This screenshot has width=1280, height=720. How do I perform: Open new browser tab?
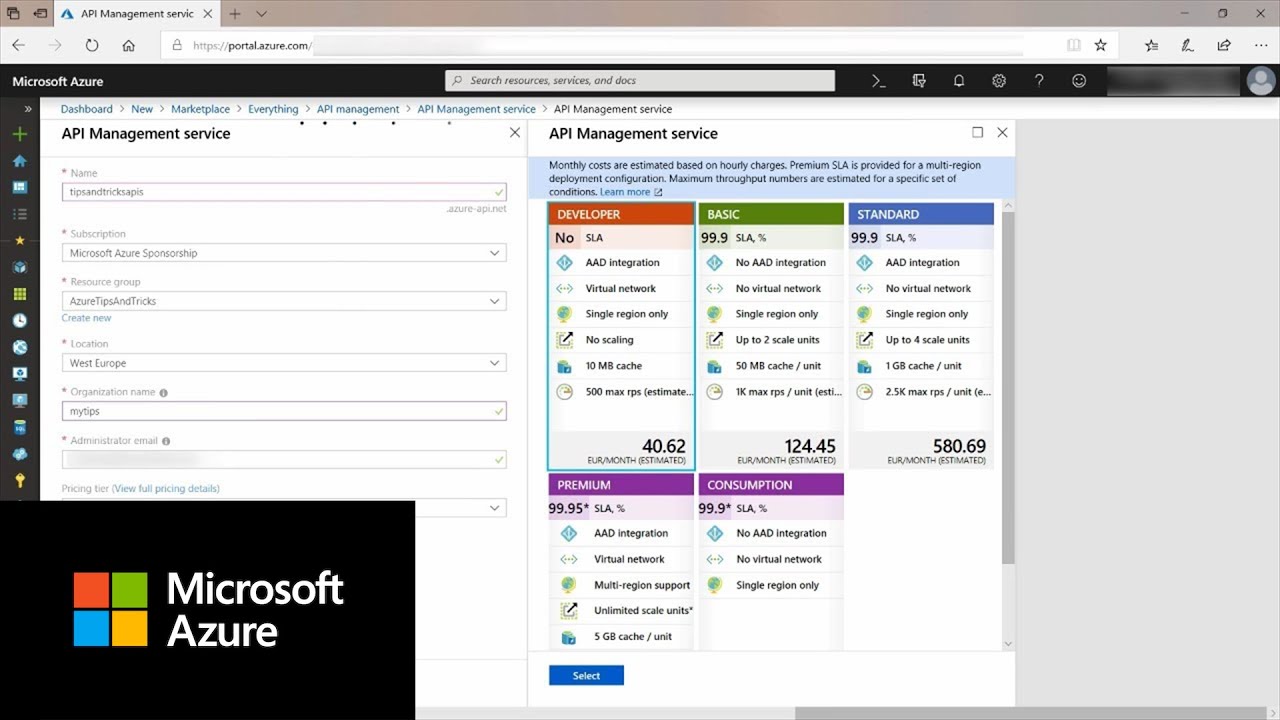235,14
